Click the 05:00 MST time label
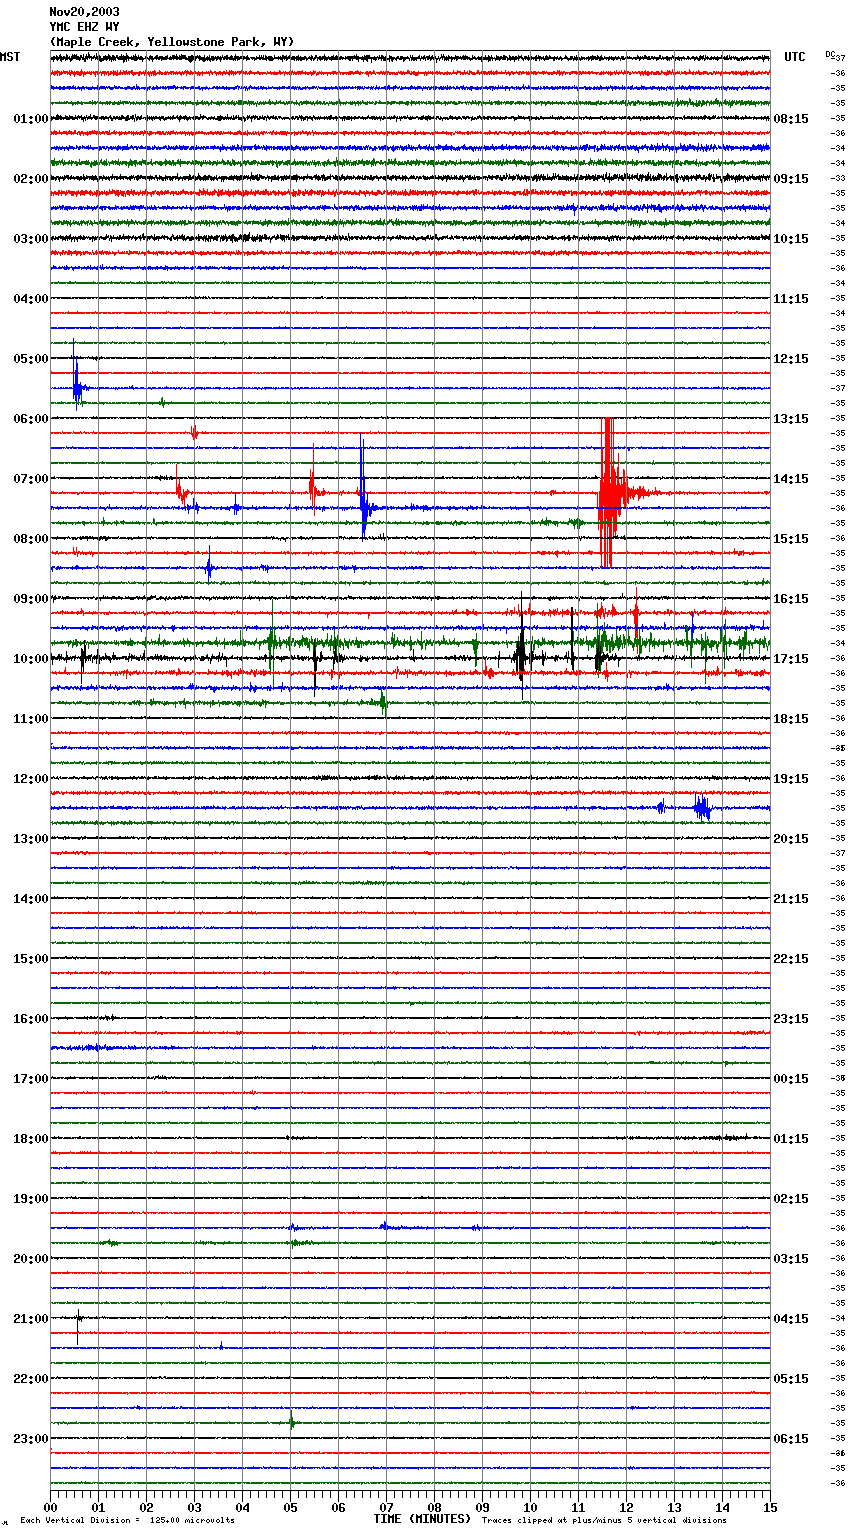 pyautogui.click(x=30, y=359)
